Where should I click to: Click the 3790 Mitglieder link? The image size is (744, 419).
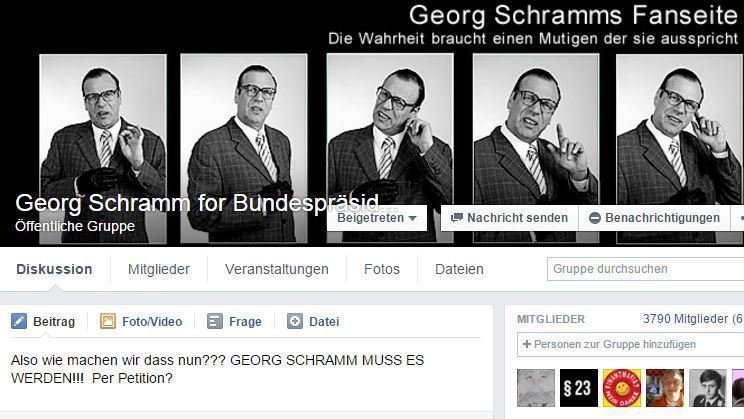click(685, 319)
